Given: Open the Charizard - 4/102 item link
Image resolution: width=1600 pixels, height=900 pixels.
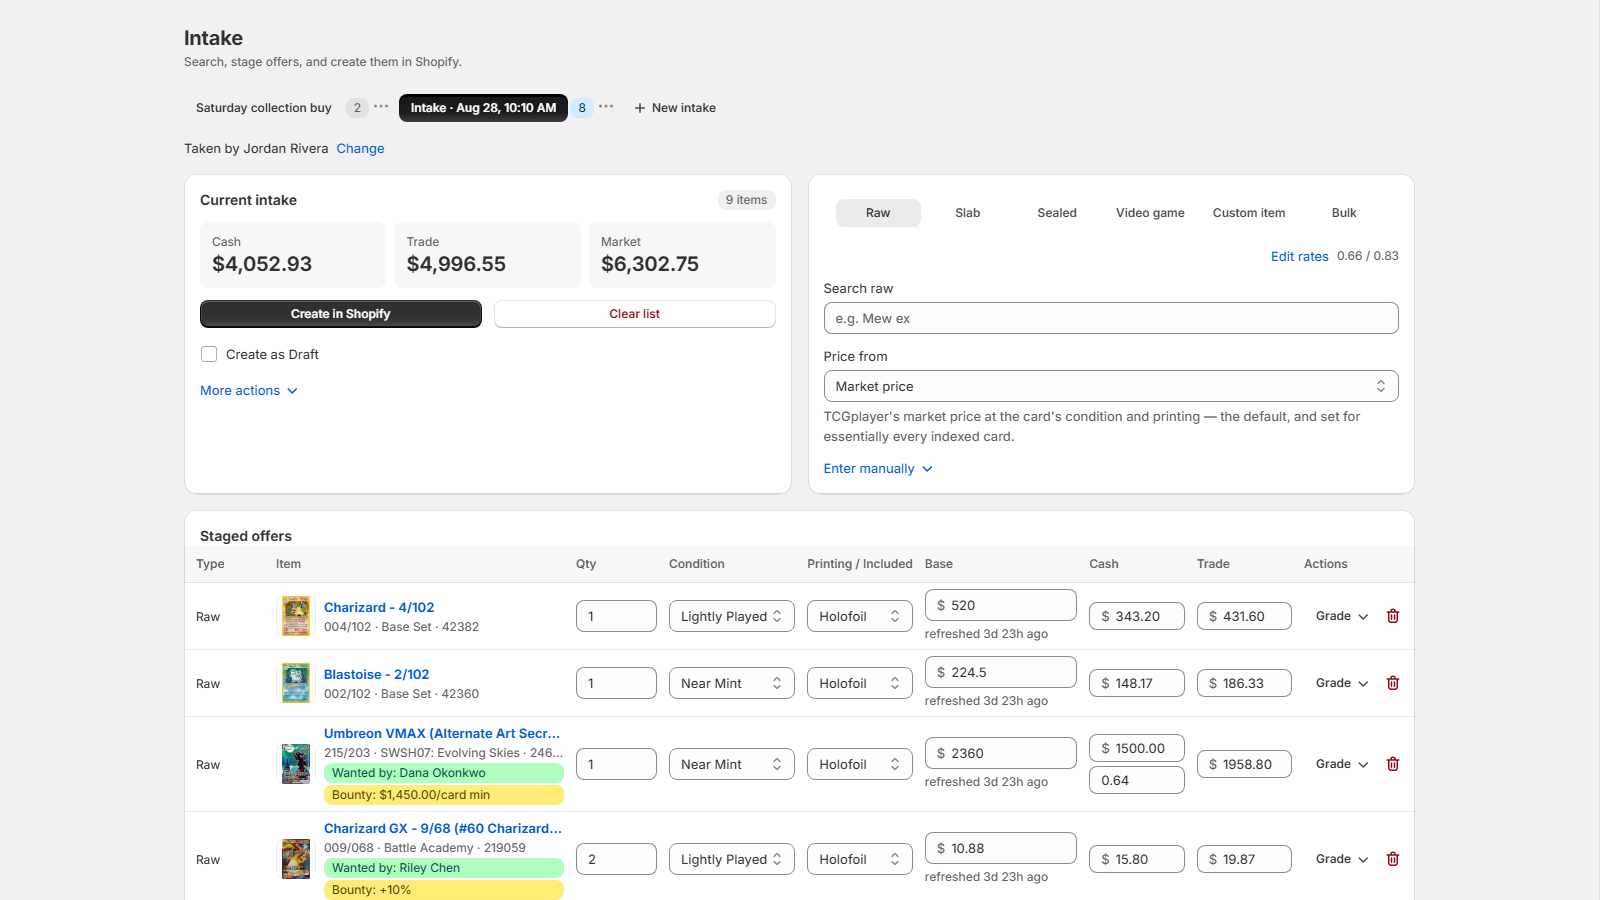Looking at the screenshot, I should [x=379, y=607].
